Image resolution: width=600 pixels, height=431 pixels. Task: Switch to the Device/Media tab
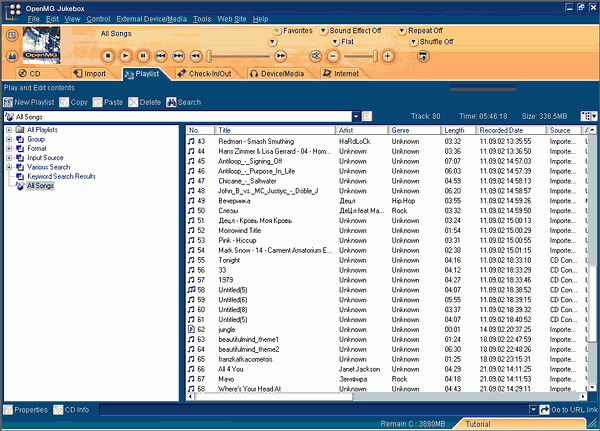point(278,73)
